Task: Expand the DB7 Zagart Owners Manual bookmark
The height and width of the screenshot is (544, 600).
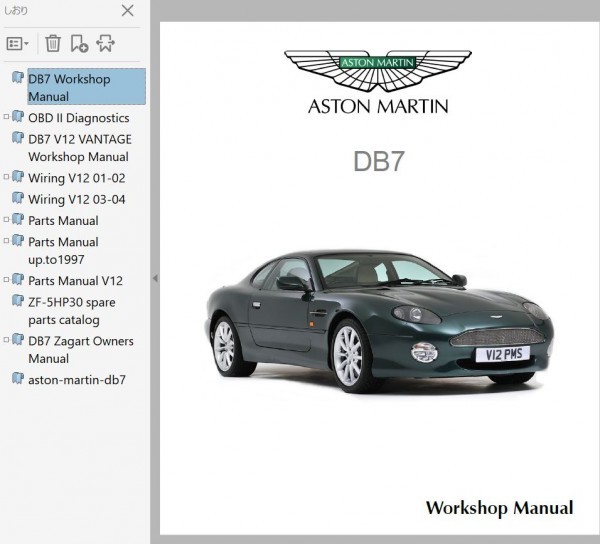Action: point(6,339)
